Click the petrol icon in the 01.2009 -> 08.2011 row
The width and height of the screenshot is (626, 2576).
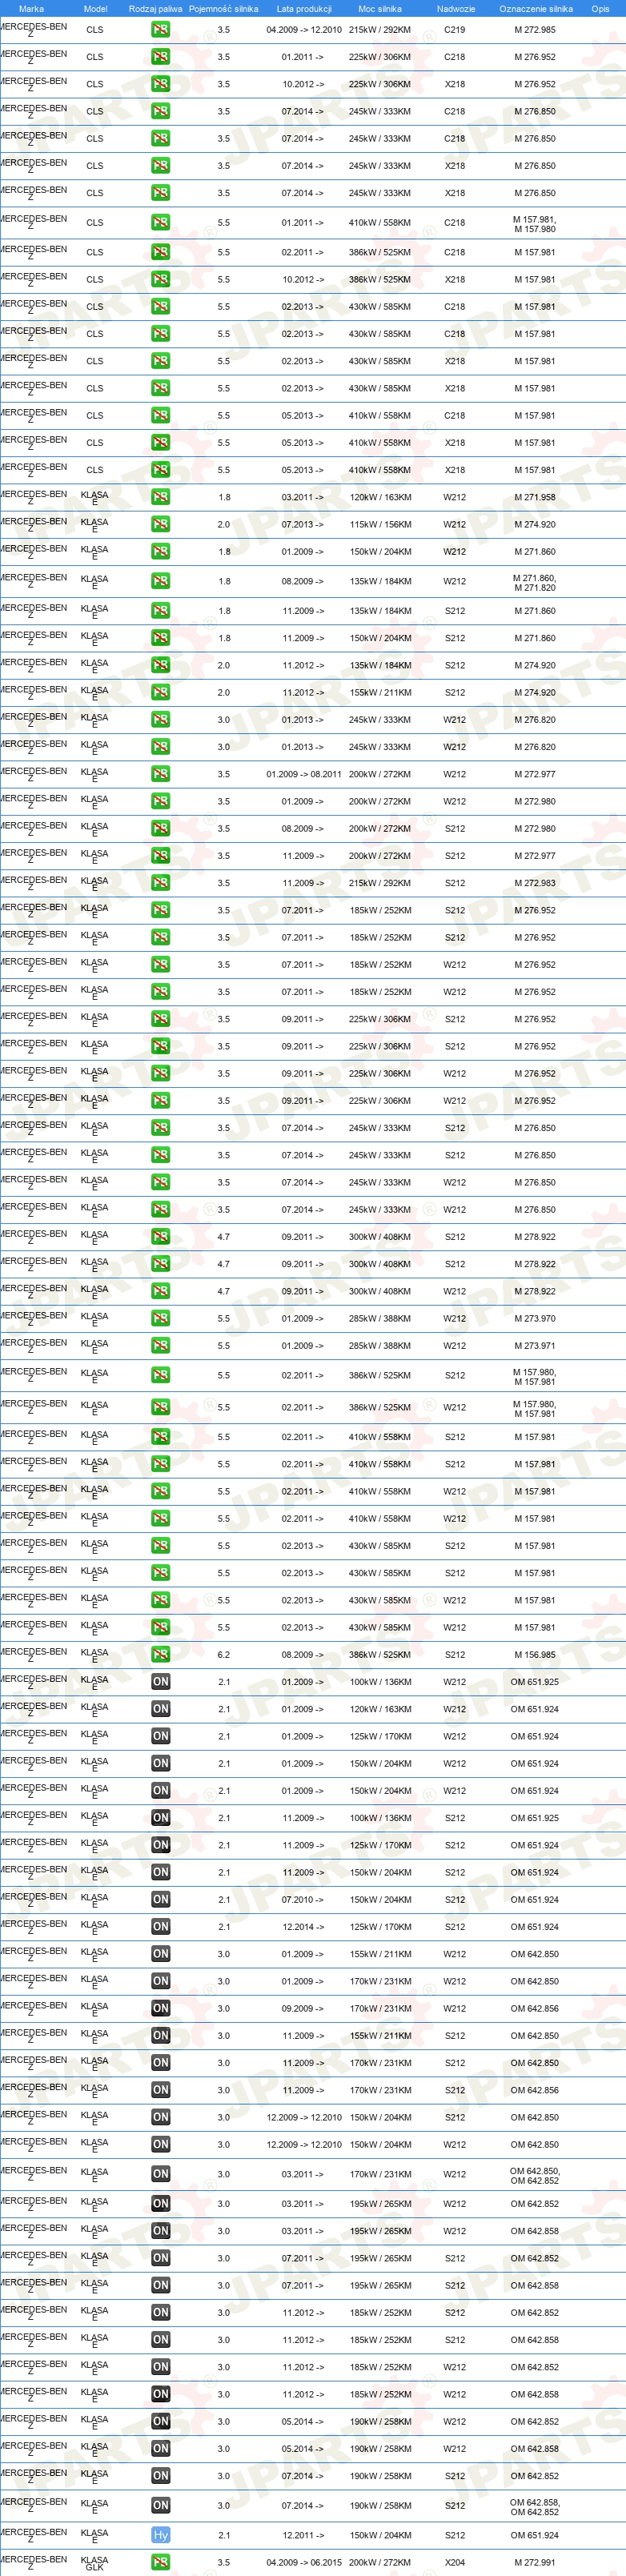click(x=160, y=774)
